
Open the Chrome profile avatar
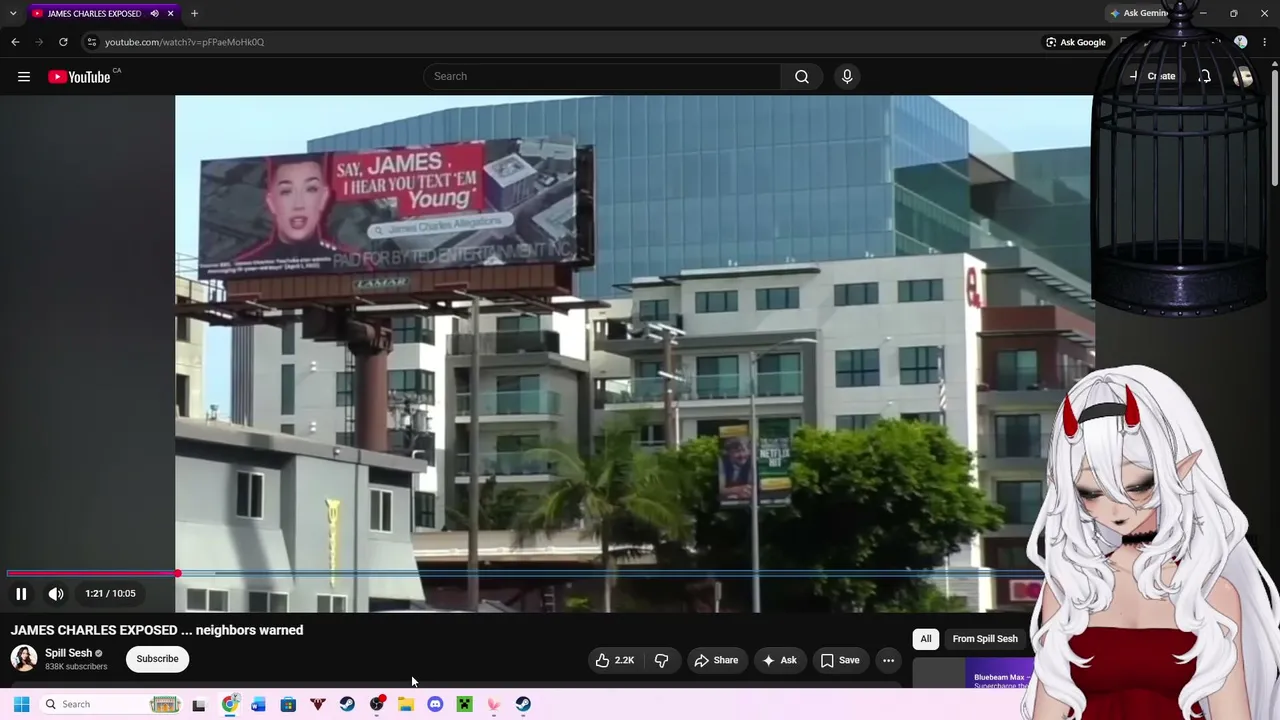[x=1241, y=42]
